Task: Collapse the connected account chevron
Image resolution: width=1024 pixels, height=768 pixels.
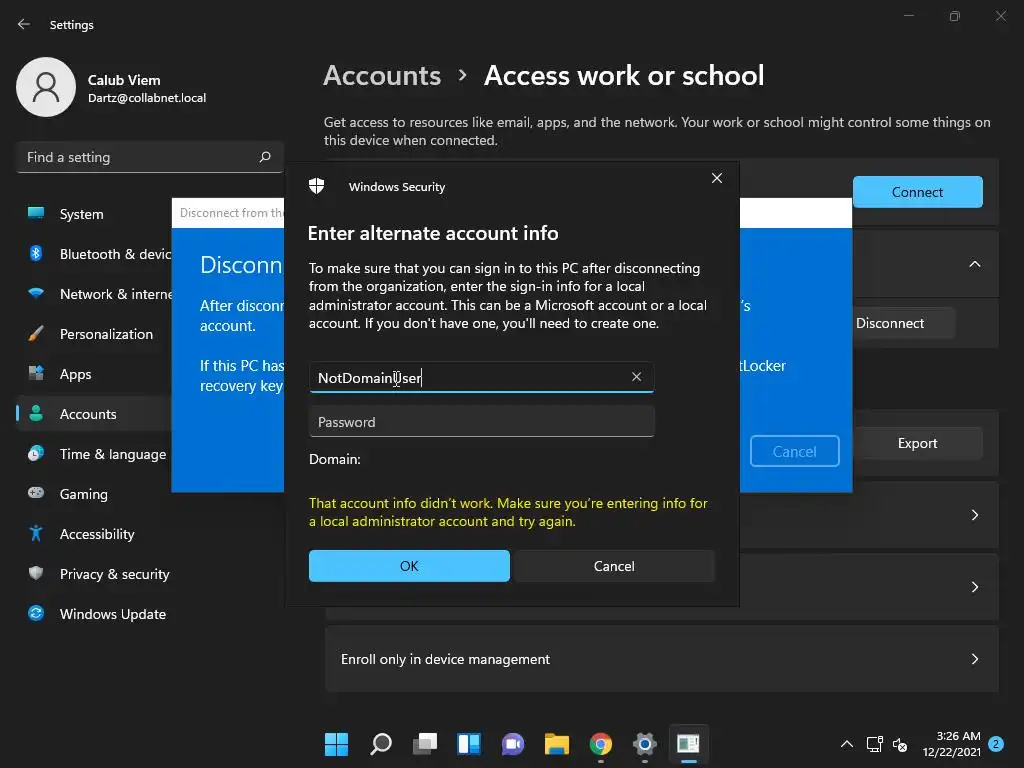Action: pos(974,264)
